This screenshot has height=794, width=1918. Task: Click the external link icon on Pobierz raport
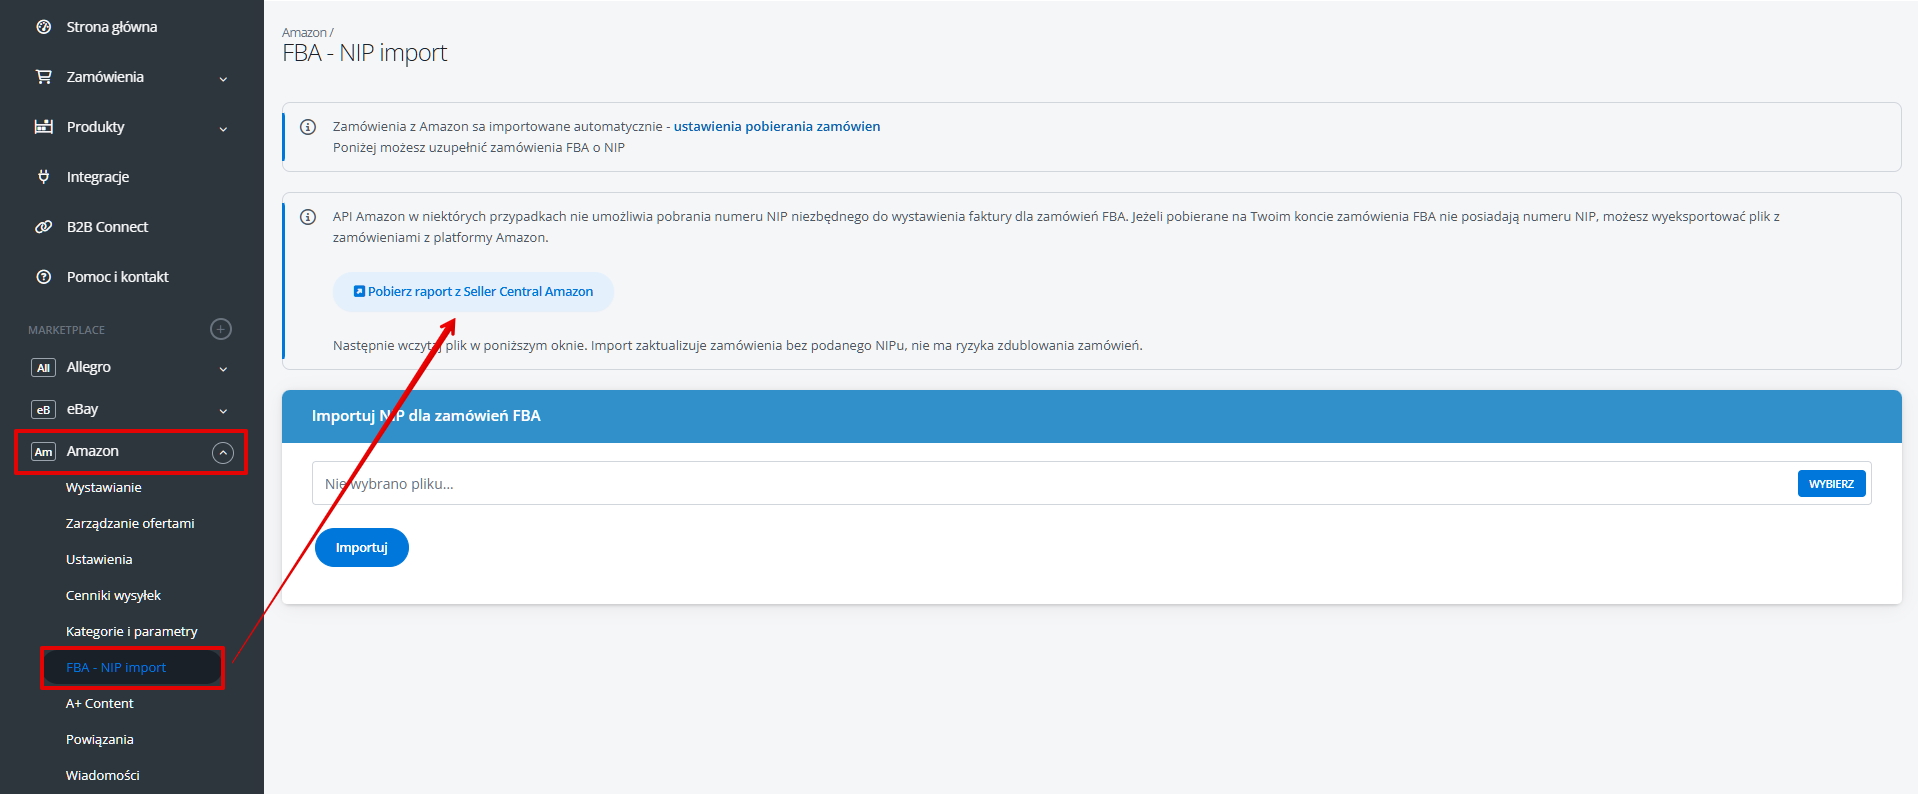click(359, 292)
